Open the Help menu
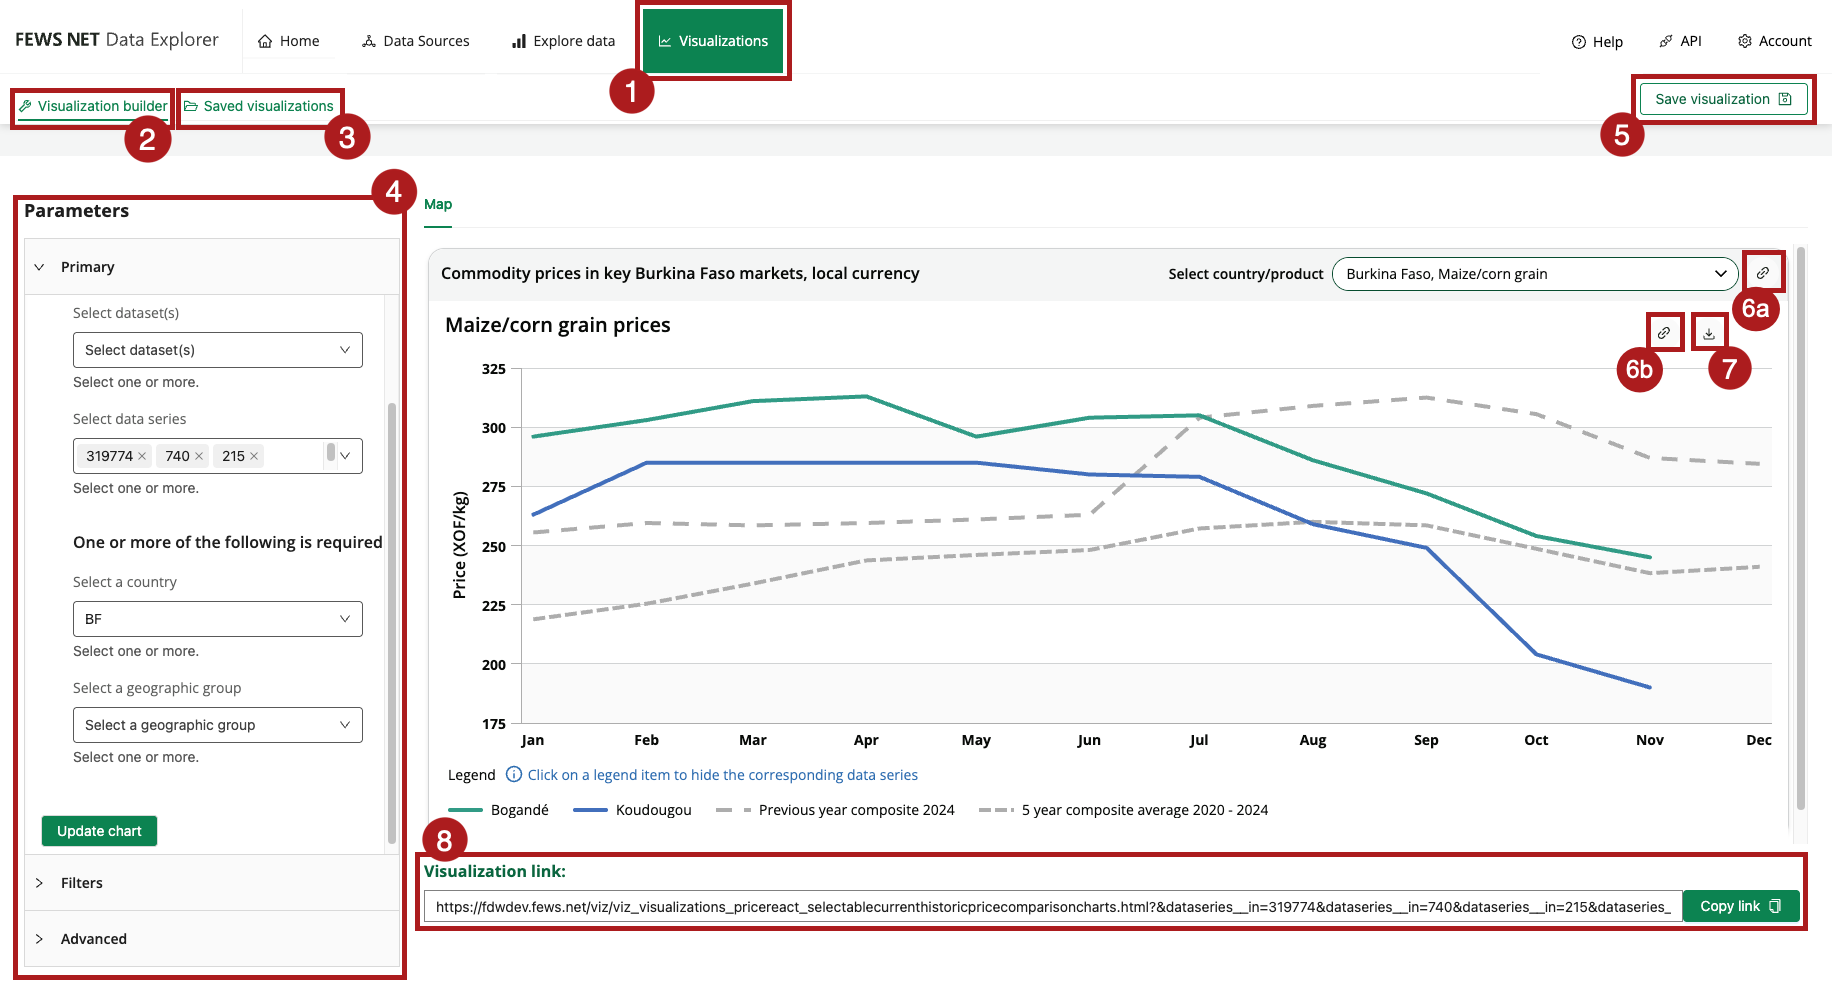The width and height of the screenshot is (1832, 988). [1597, 41]
